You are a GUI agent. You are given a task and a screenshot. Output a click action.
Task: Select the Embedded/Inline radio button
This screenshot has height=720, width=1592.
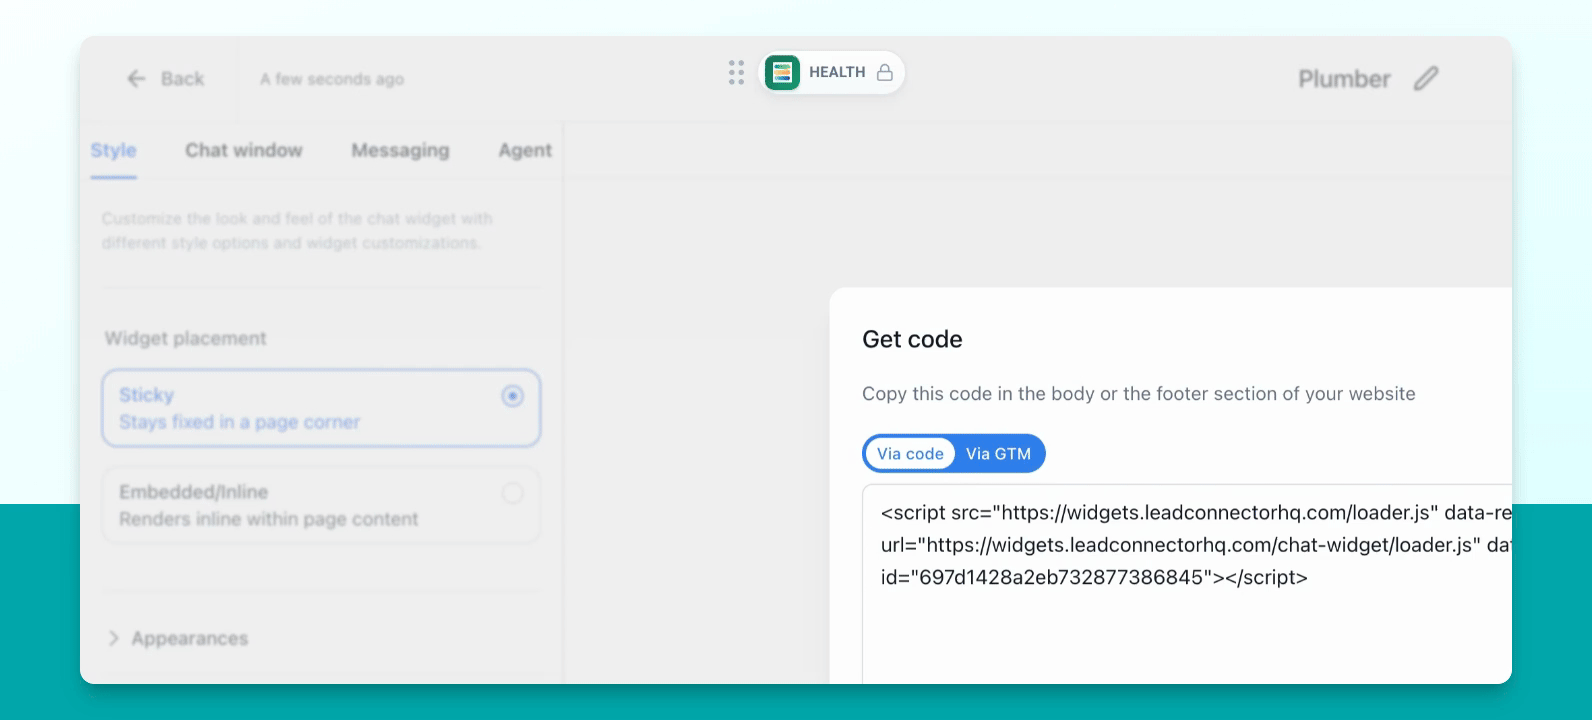[513, 493]
